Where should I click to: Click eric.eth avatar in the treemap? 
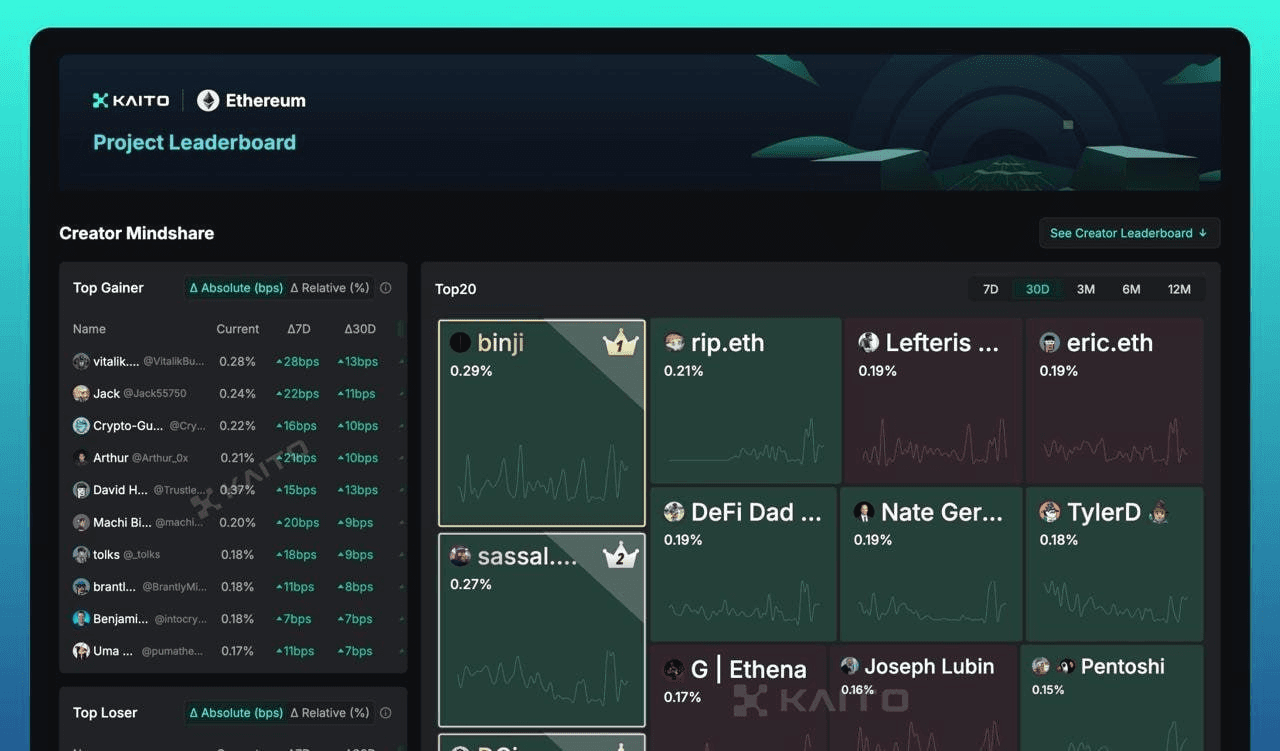click(x=1049, y=342)
